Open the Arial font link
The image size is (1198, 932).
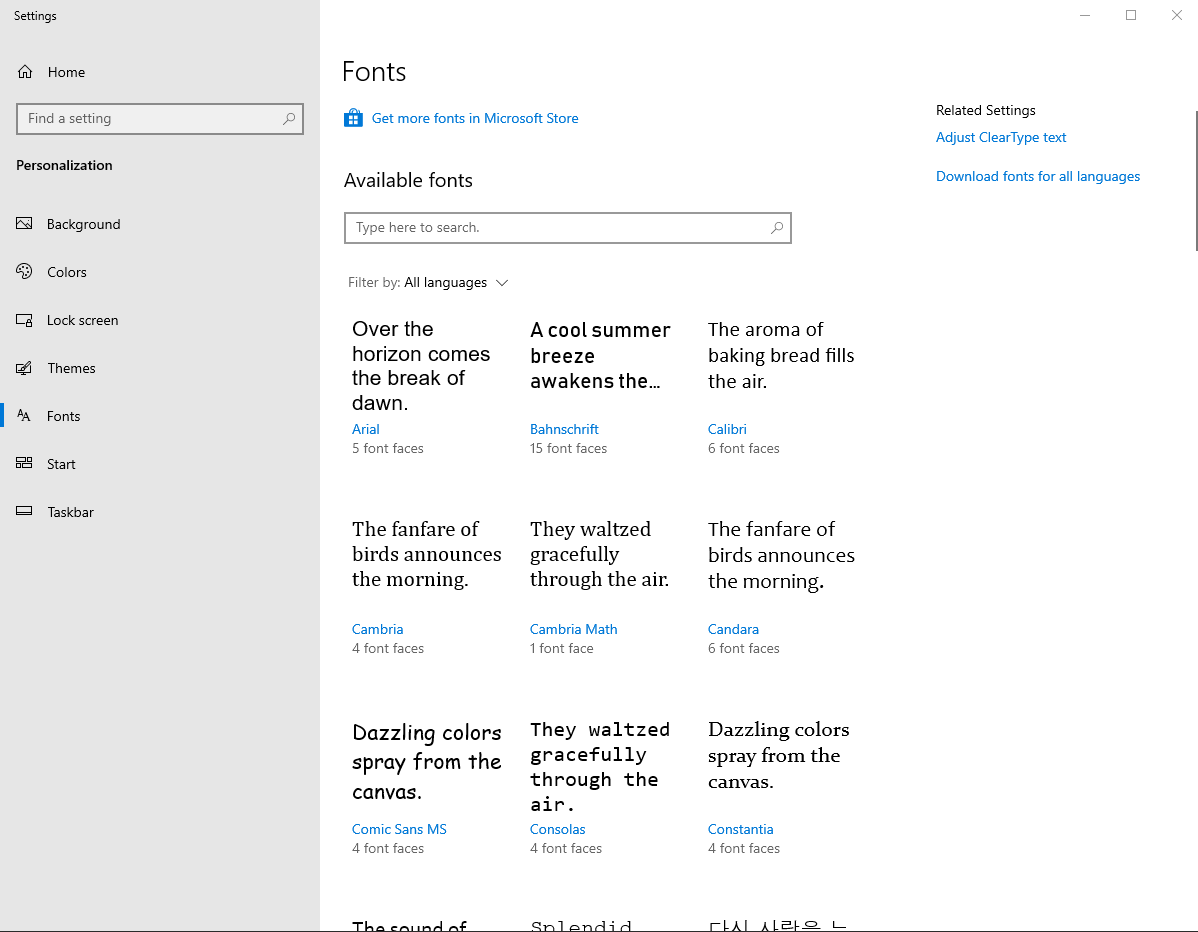(365, 429)
